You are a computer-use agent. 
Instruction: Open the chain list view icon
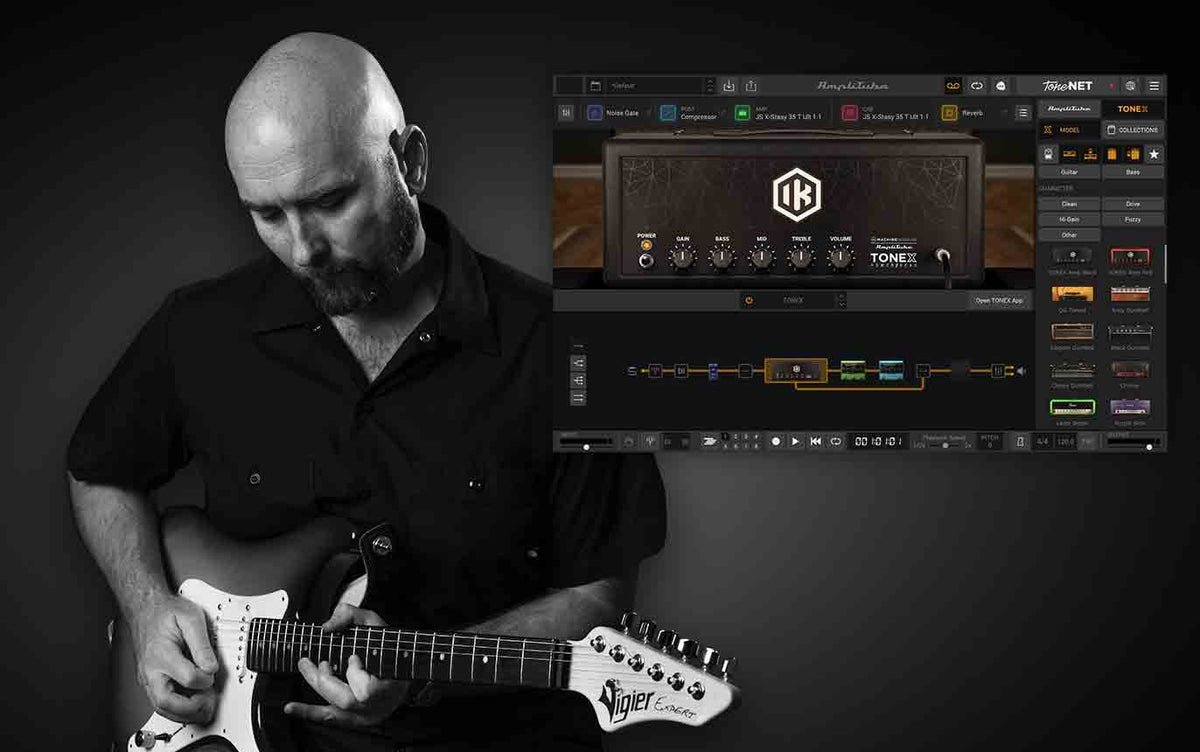pyautogui.click(x=1022, y=113)
